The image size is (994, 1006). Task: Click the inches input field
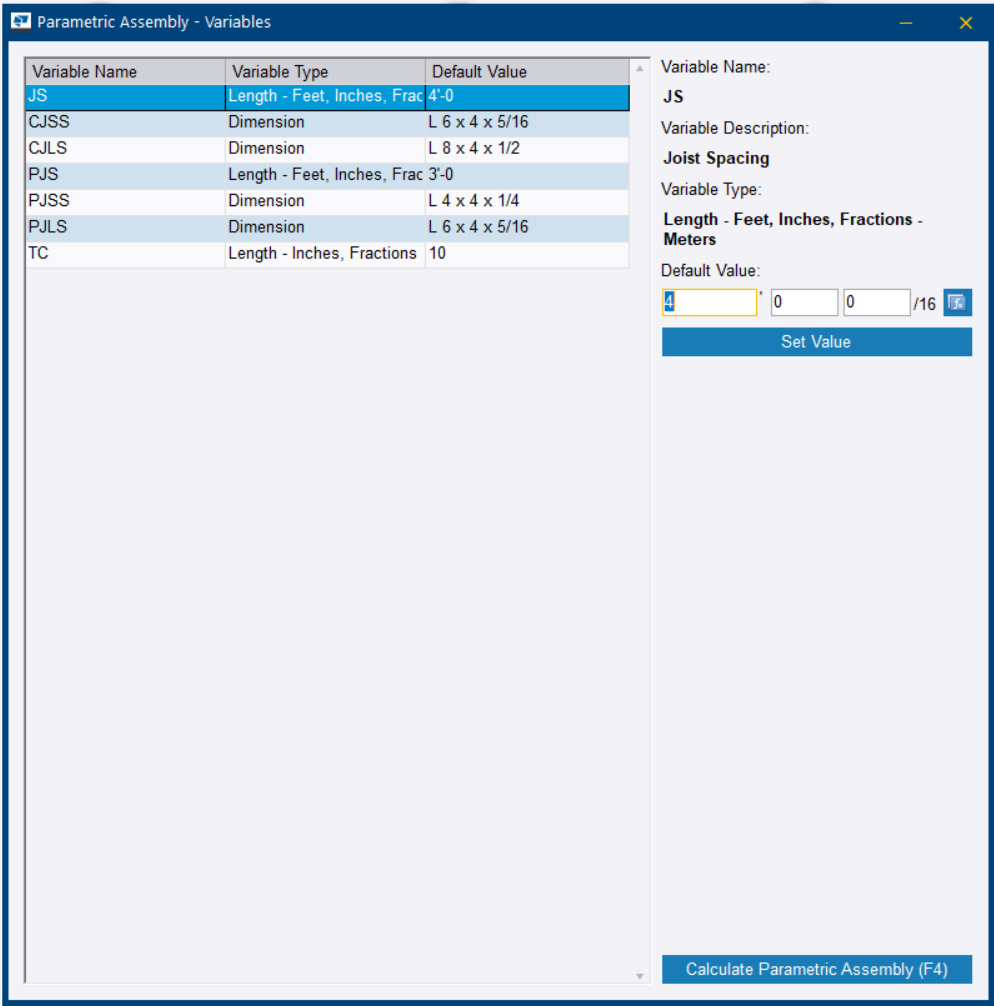[x=803, y=302]
